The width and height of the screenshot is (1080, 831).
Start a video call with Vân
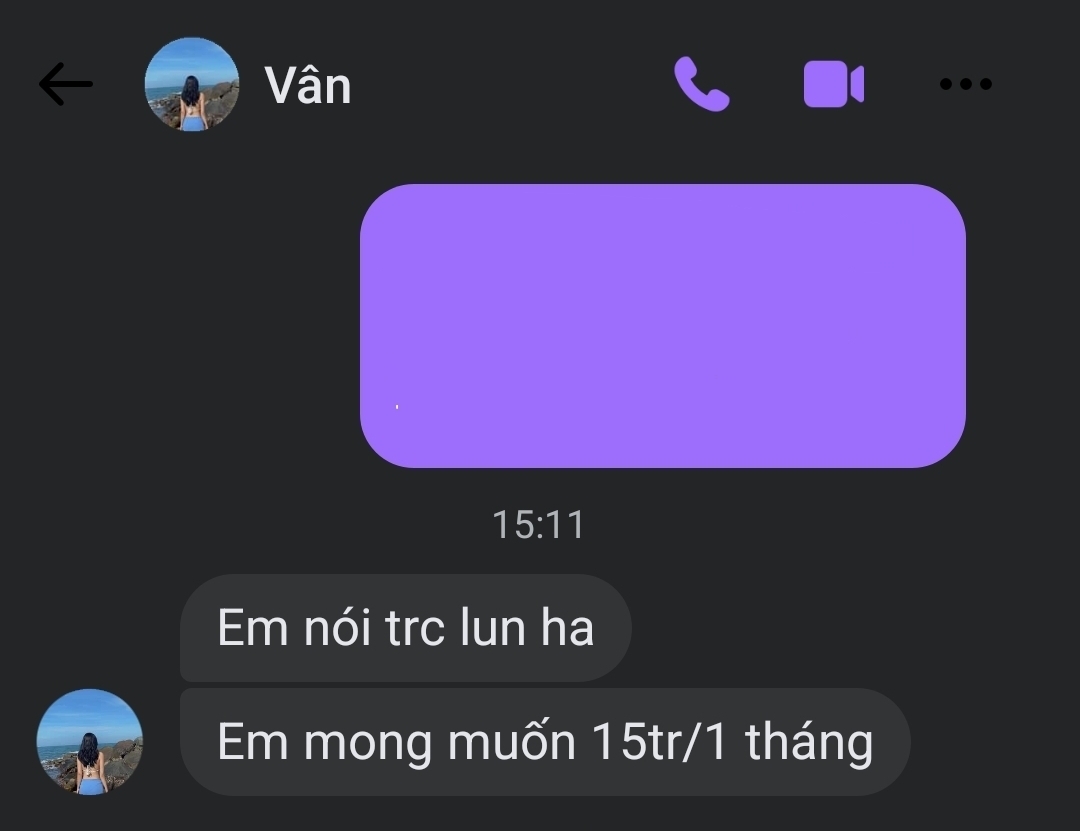click(x=833, y=84)
